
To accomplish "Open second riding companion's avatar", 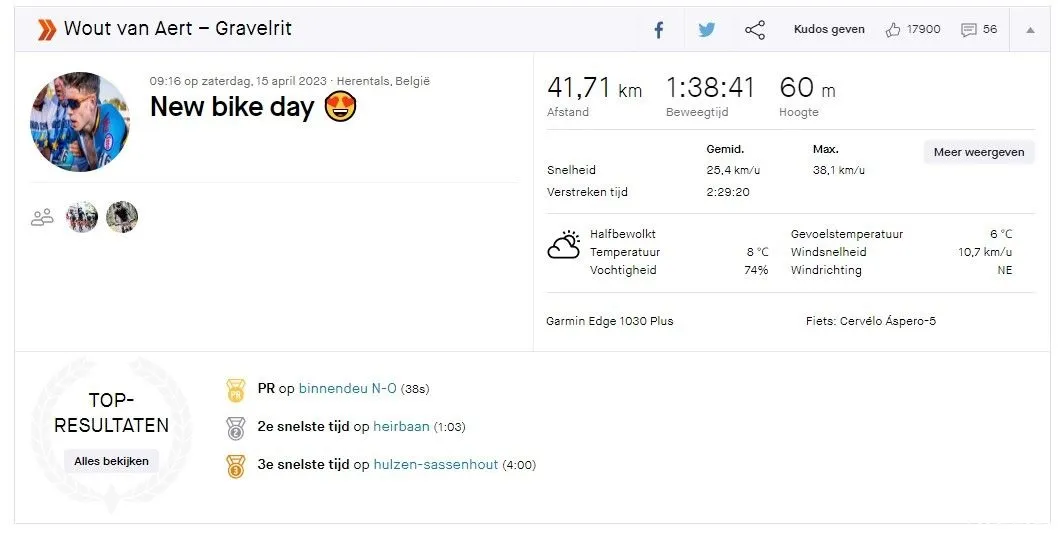I will [x=122, y=217].
